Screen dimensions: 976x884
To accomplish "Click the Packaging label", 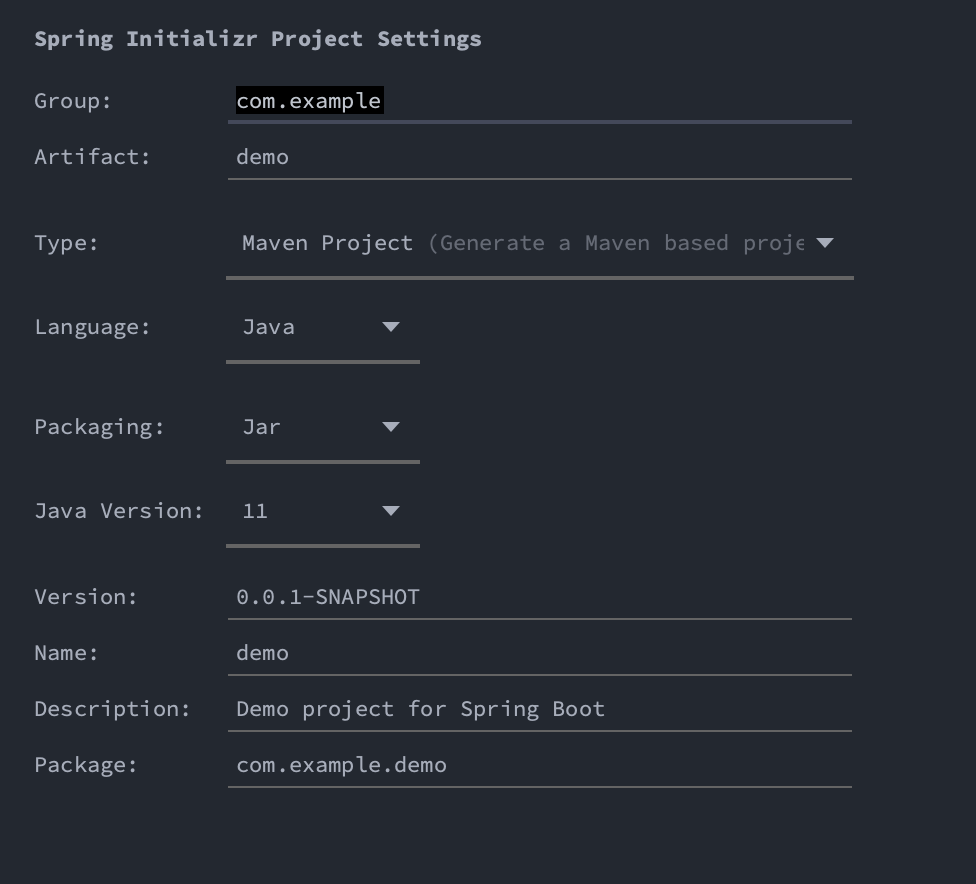I will click(x=100, y=427).
